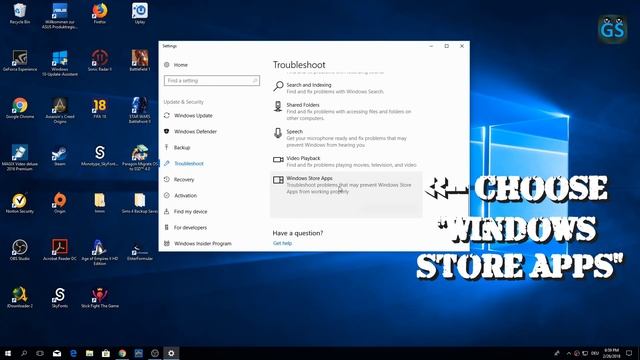
Task: Maximize the Settings window
Action: tap(447, 46)
